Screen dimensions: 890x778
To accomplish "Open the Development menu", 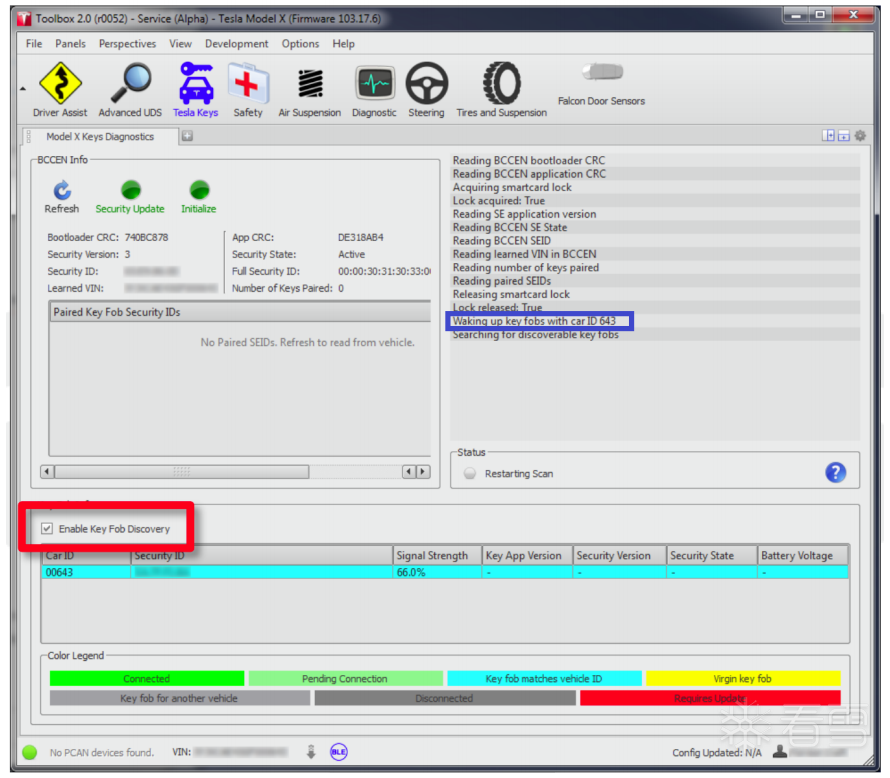I will point(237,44).
